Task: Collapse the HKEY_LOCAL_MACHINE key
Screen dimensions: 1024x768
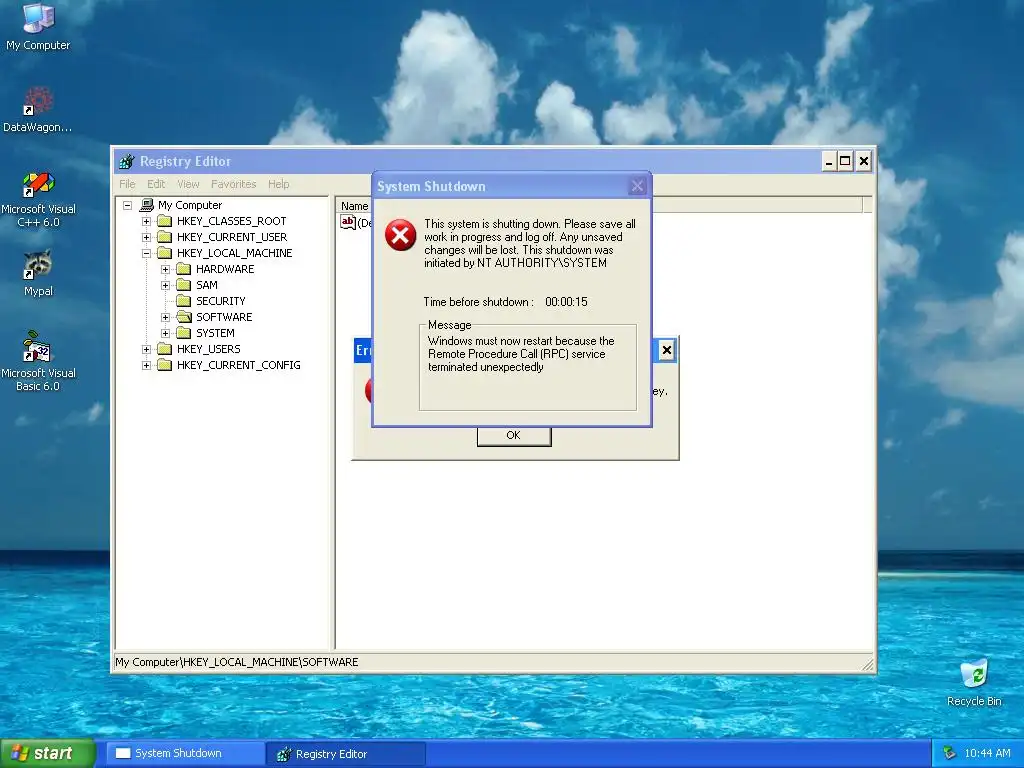Action: [146, 253]
